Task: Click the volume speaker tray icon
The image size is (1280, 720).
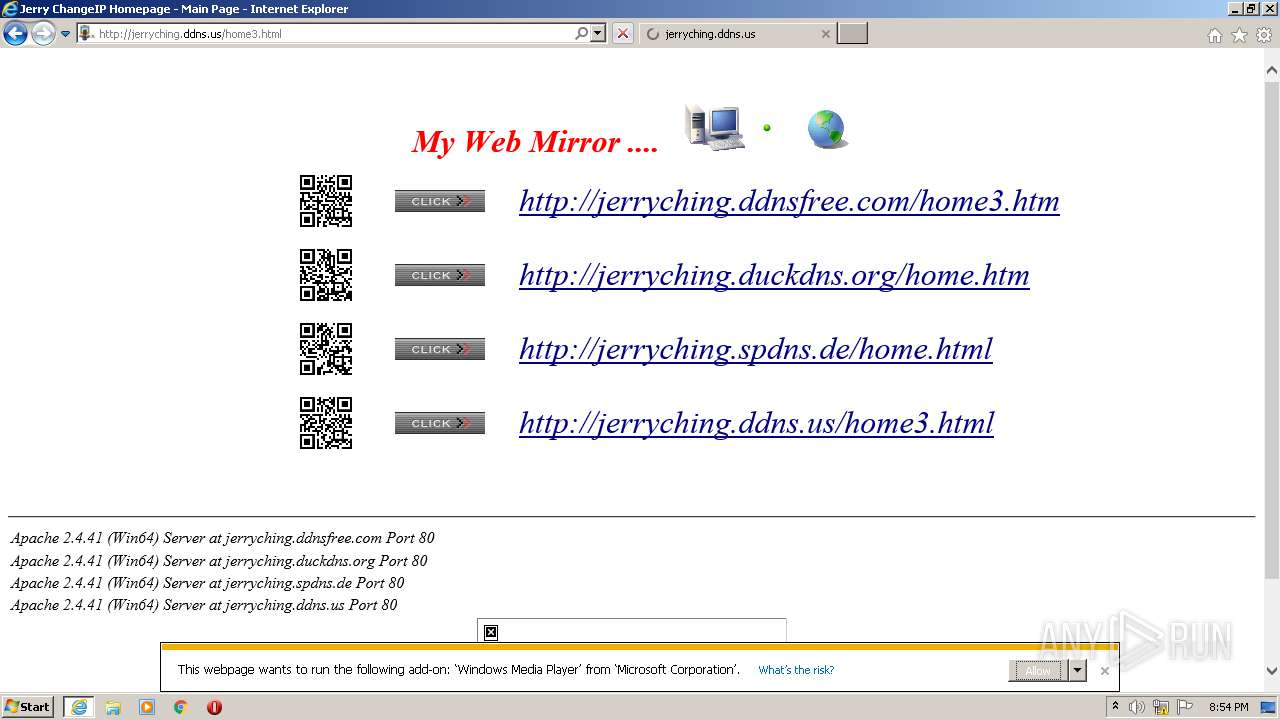Action: pyautogui.click(x=1137, y=707)
